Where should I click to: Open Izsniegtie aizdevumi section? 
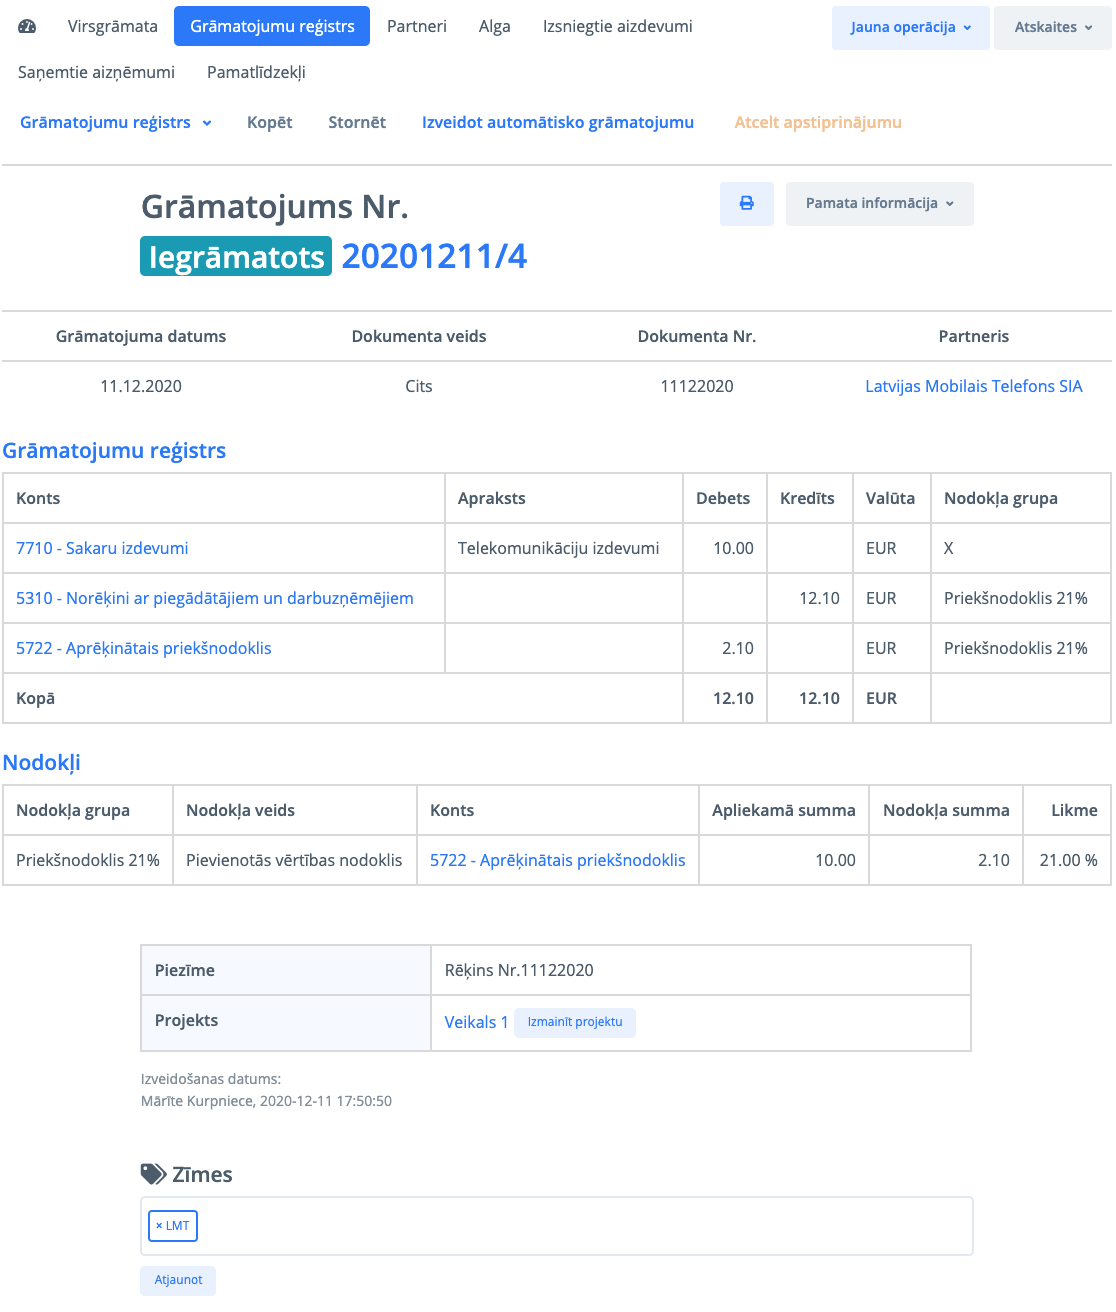pyautogui.click(x=617, y=26)
